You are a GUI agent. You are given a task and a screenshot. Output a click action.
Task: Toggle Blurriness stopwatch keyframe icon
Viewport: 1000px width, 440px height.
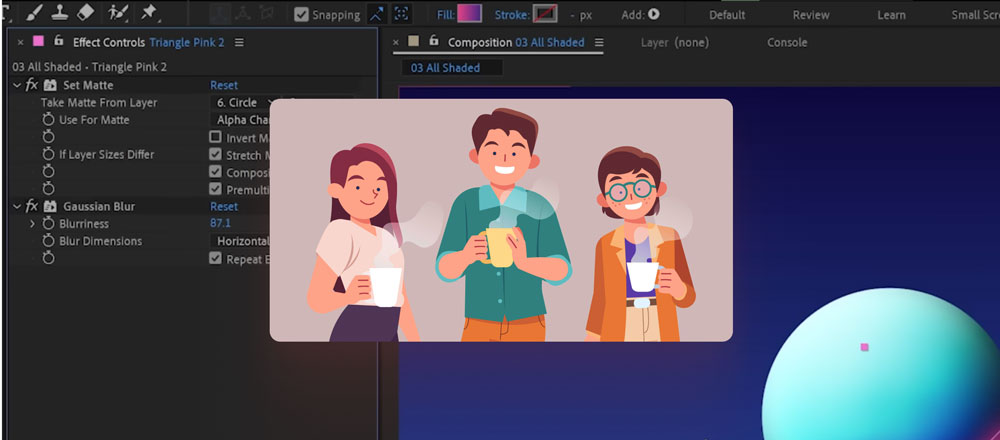click(48, 224)
